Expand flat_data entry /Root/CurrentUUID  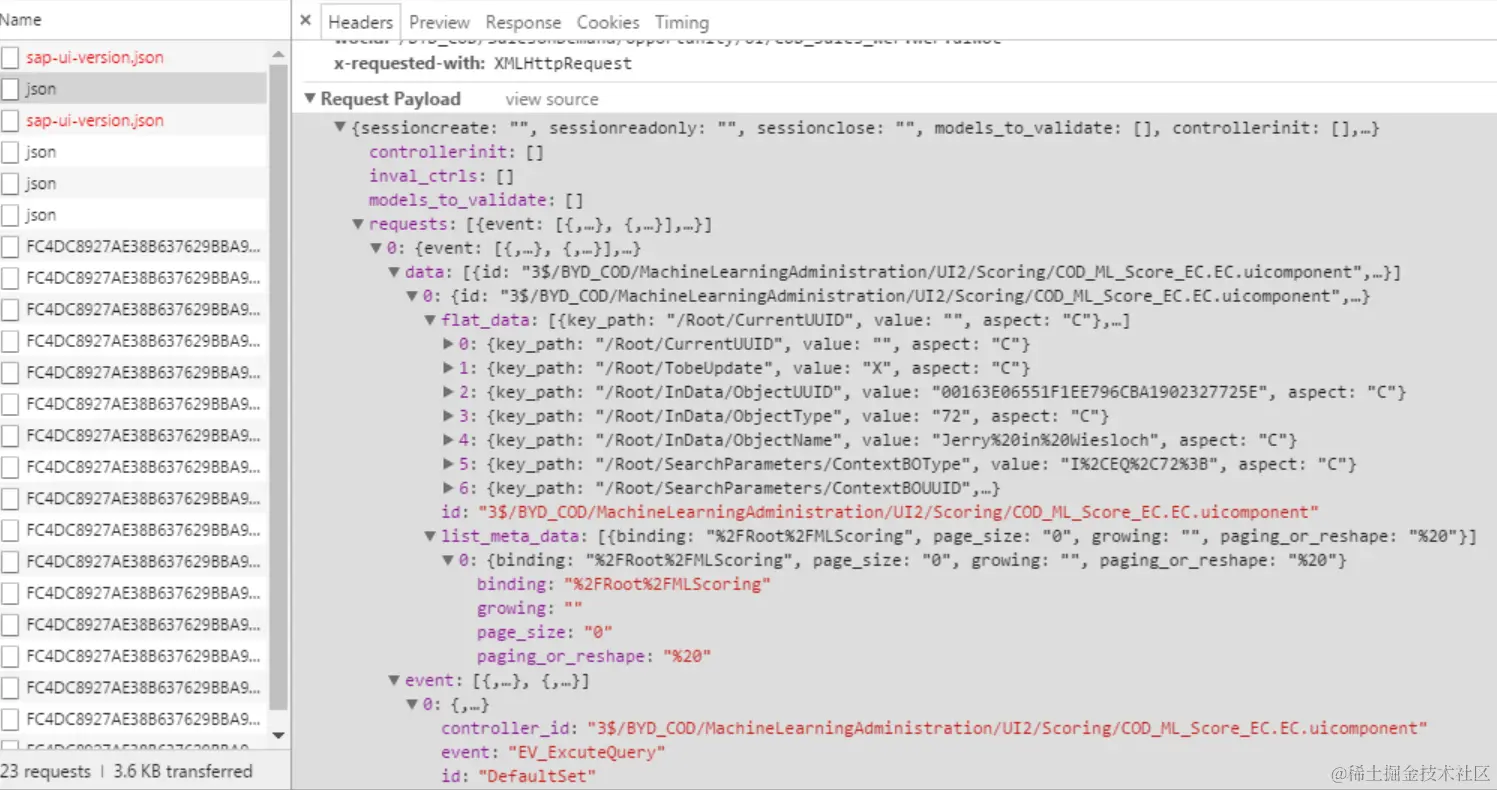point(449,344)
